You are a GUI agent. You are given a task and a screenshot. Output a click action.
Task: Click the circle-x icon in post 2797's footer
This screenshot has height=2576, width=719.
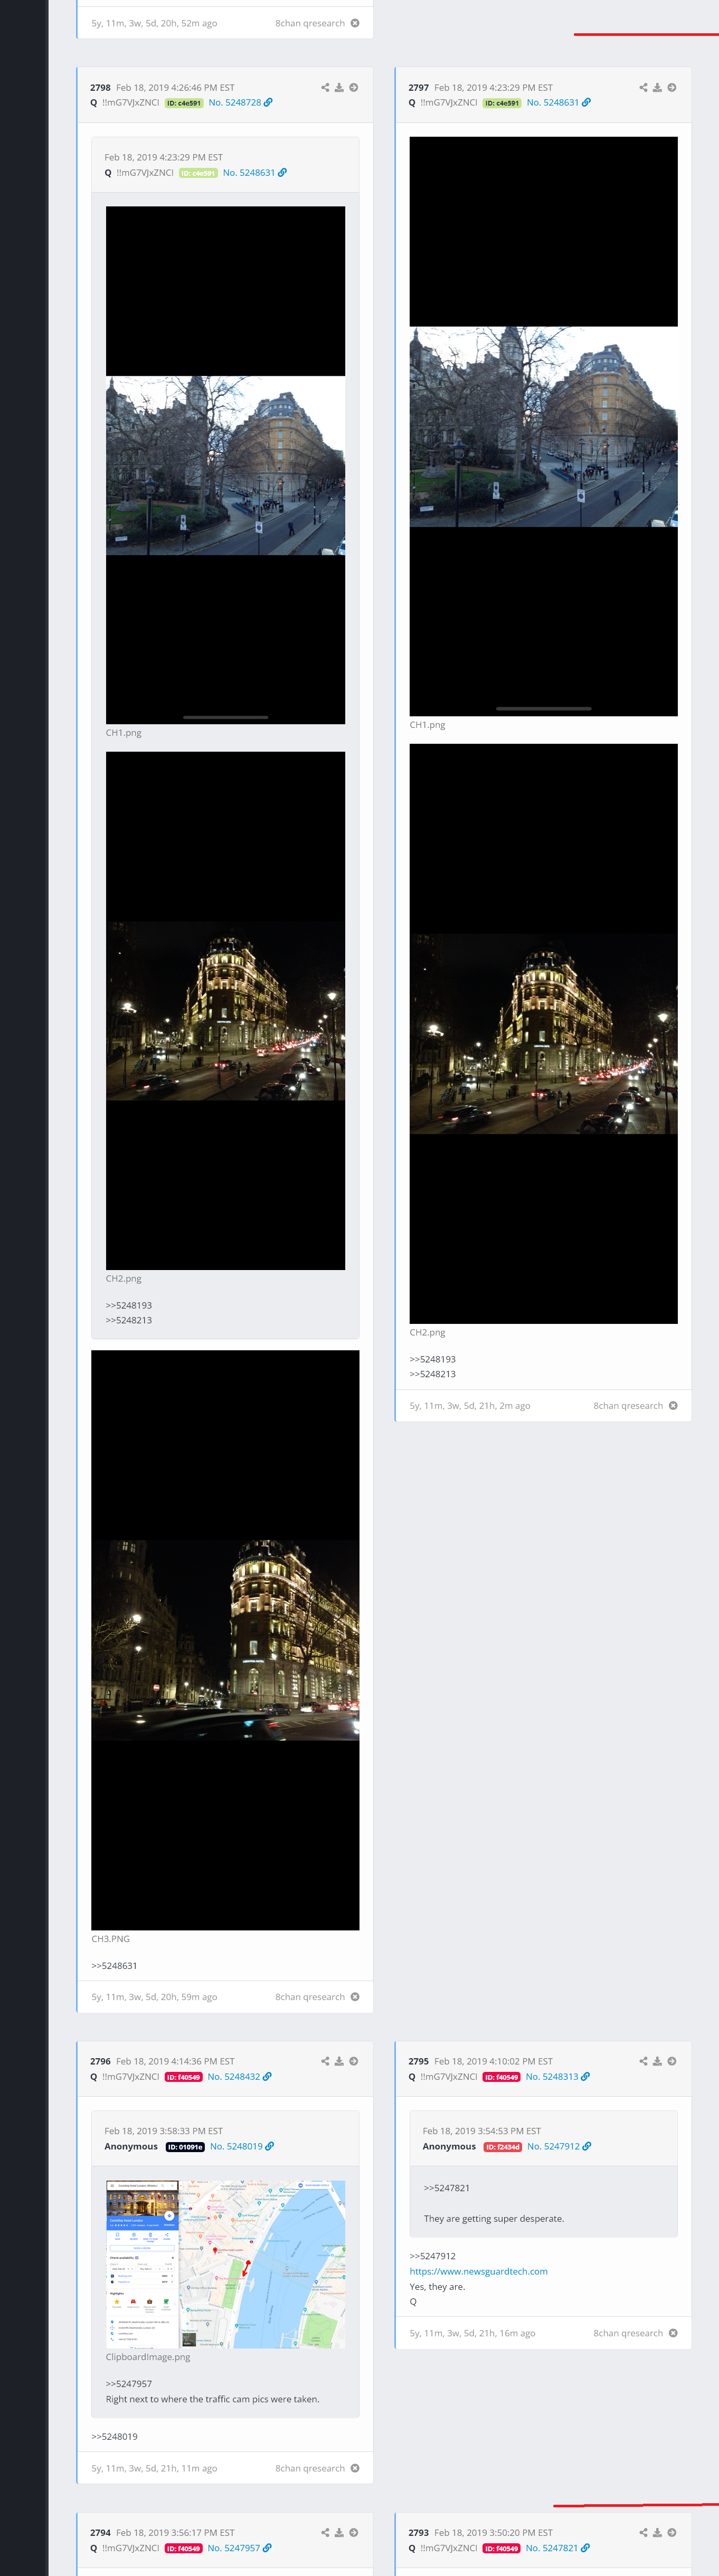pyautogui.click(x=673, y=1406)
